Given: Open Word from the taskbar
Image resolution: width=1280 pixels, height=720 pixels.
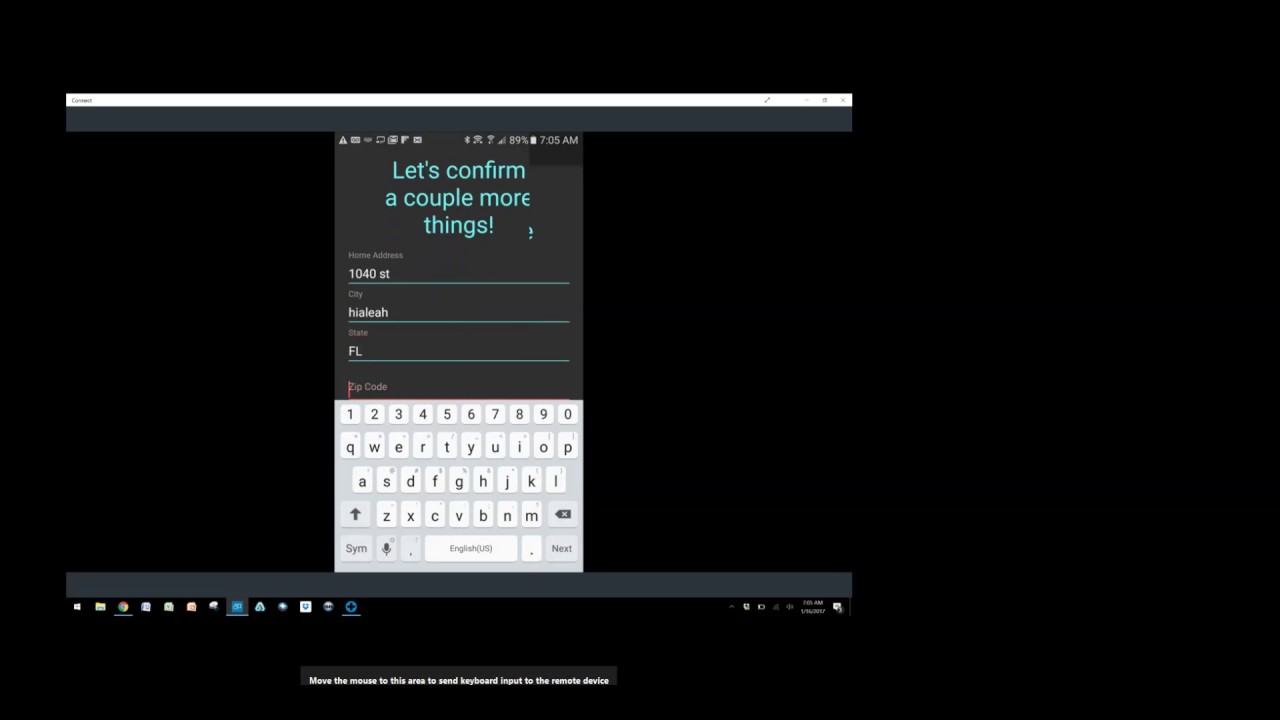Looking at the screenshot, I should pyautogui.click(x=146, y=607).
